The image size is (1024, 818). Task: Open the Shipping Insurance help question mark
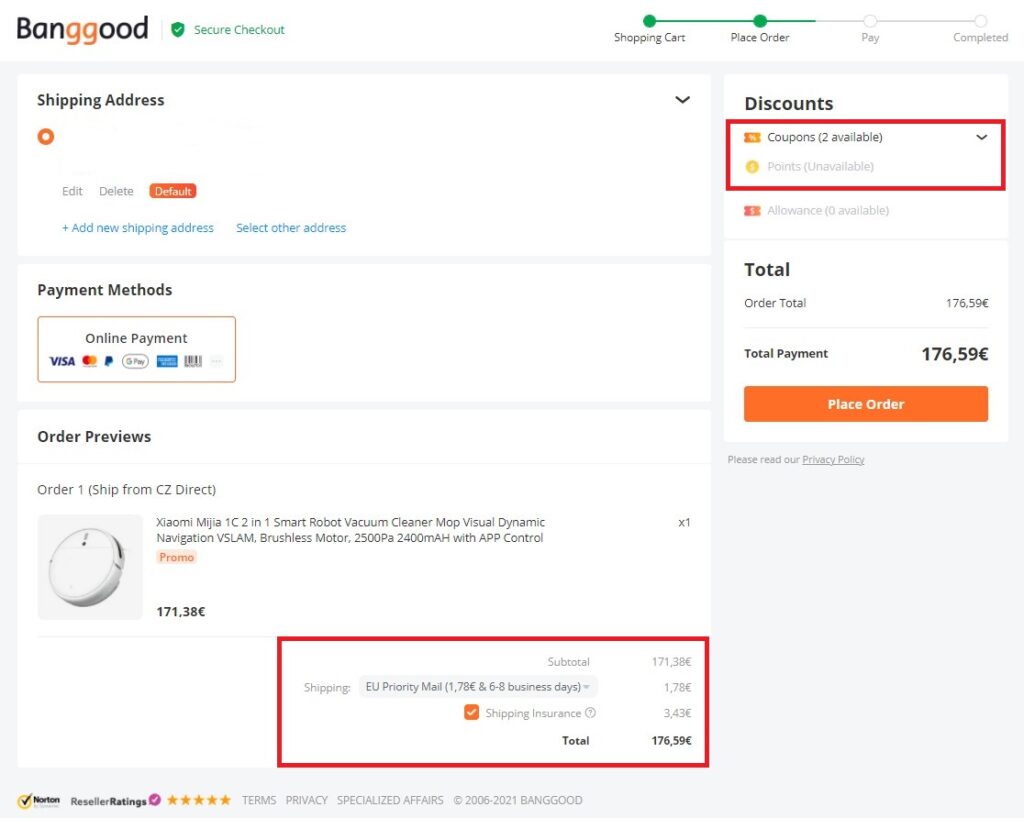point(590,713)
